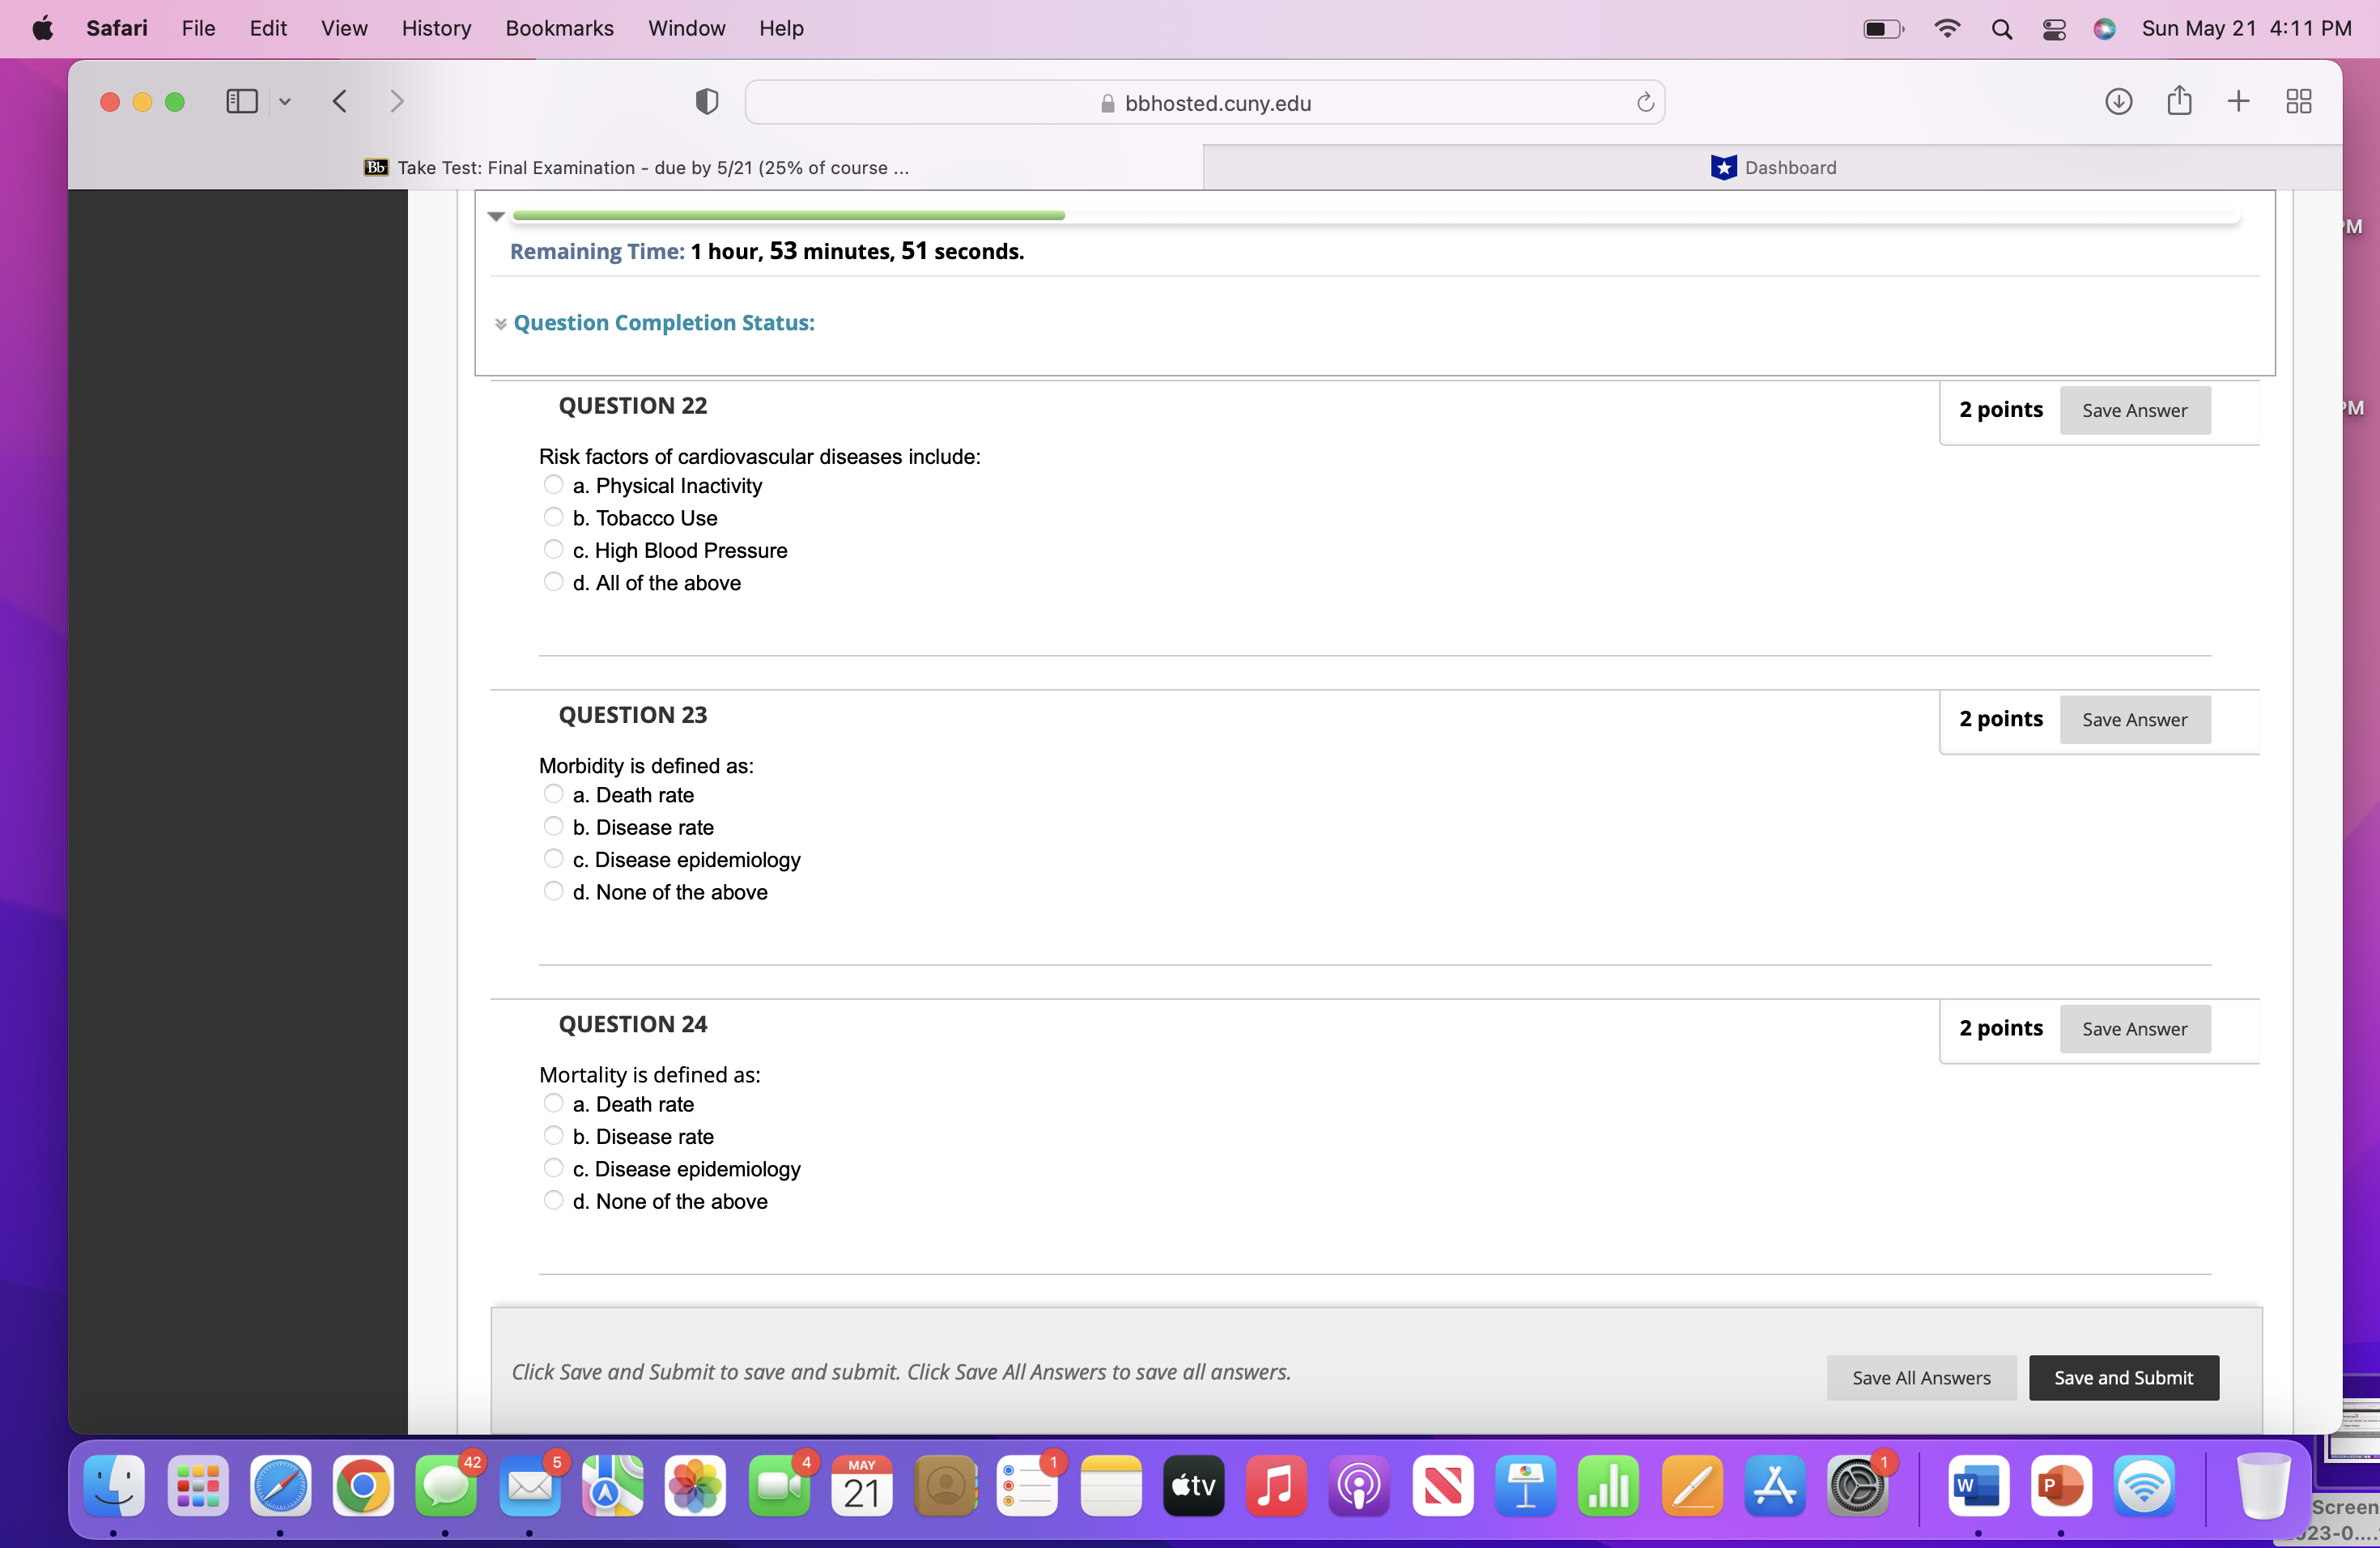Open the Bookmarks menu
The height and width of the screenshot is (1548, 2380).
point(559,28)
